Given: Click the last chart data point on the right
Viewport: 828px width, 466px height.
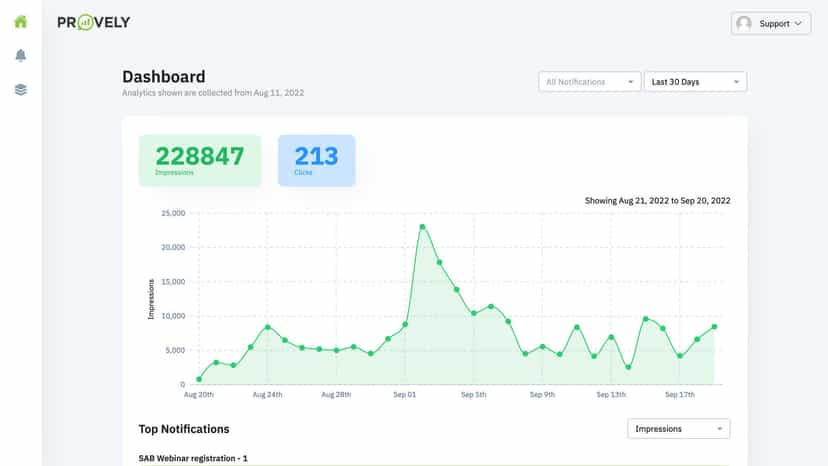Looking at the screenshot, I should pyautogui.click(x=714, y=327).
